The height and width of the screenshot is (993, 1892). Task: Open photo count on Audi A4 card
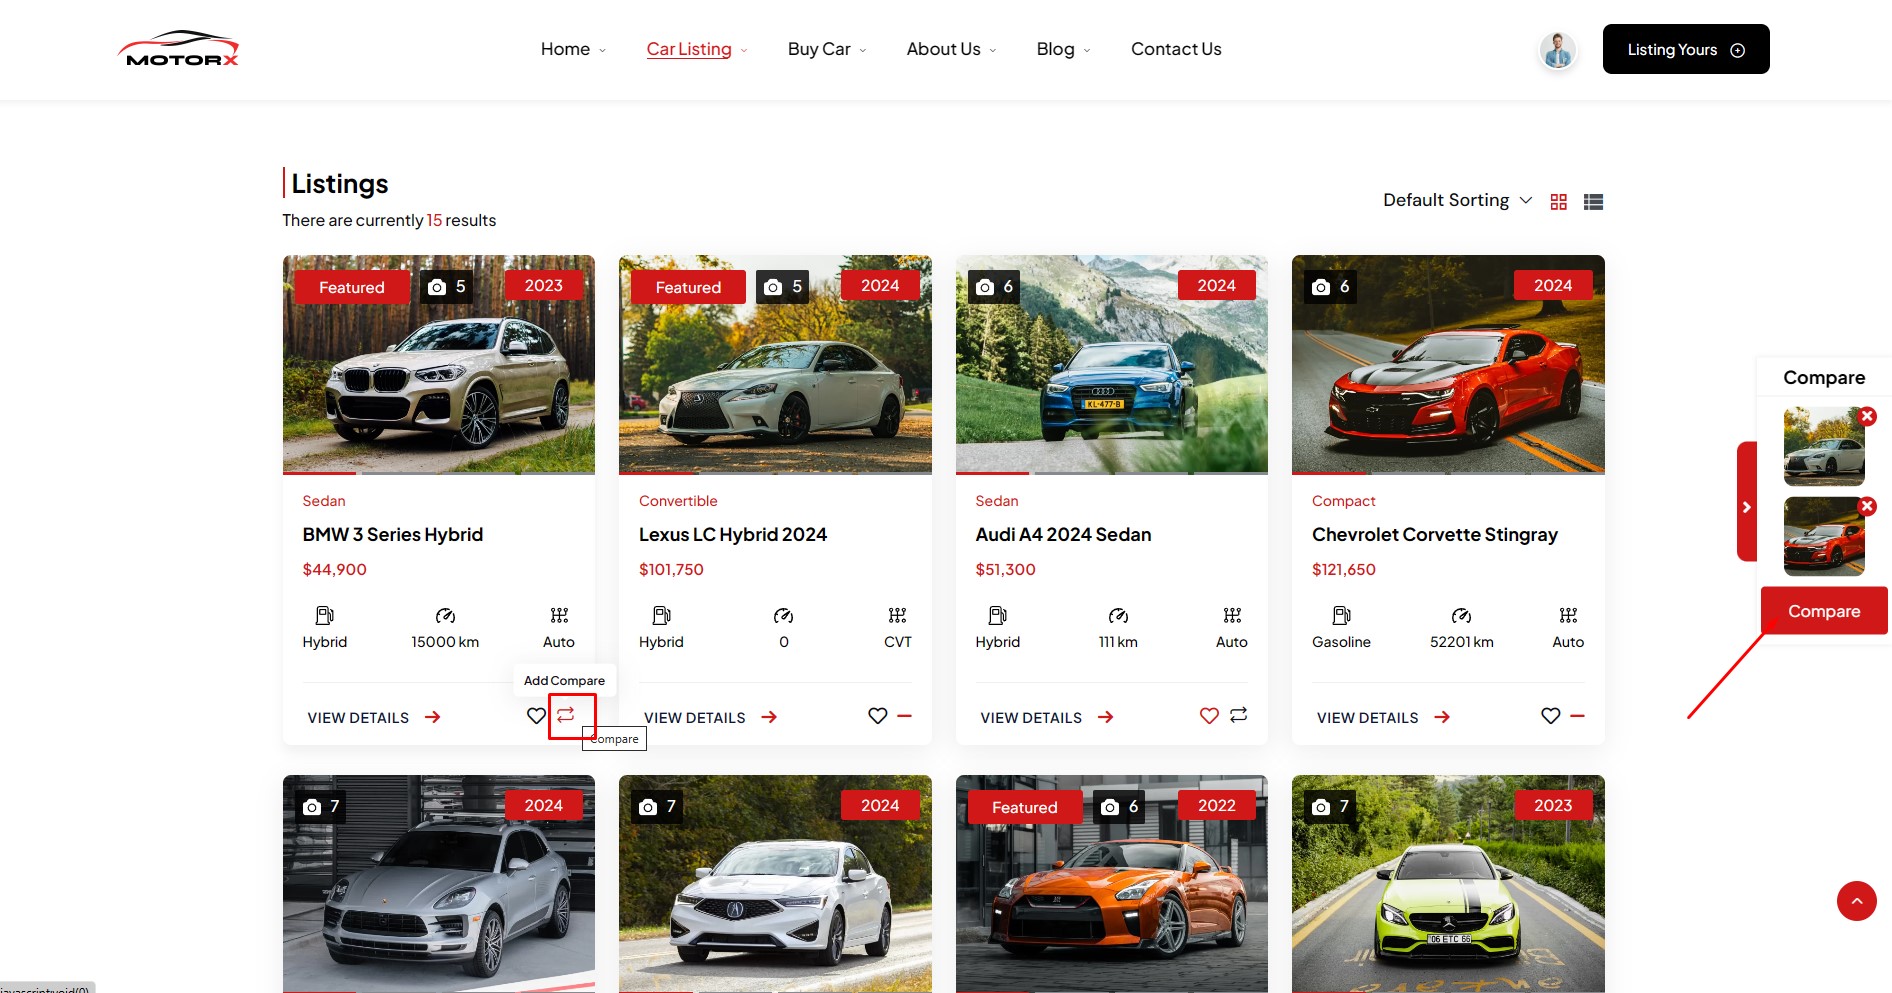point(994,287)
